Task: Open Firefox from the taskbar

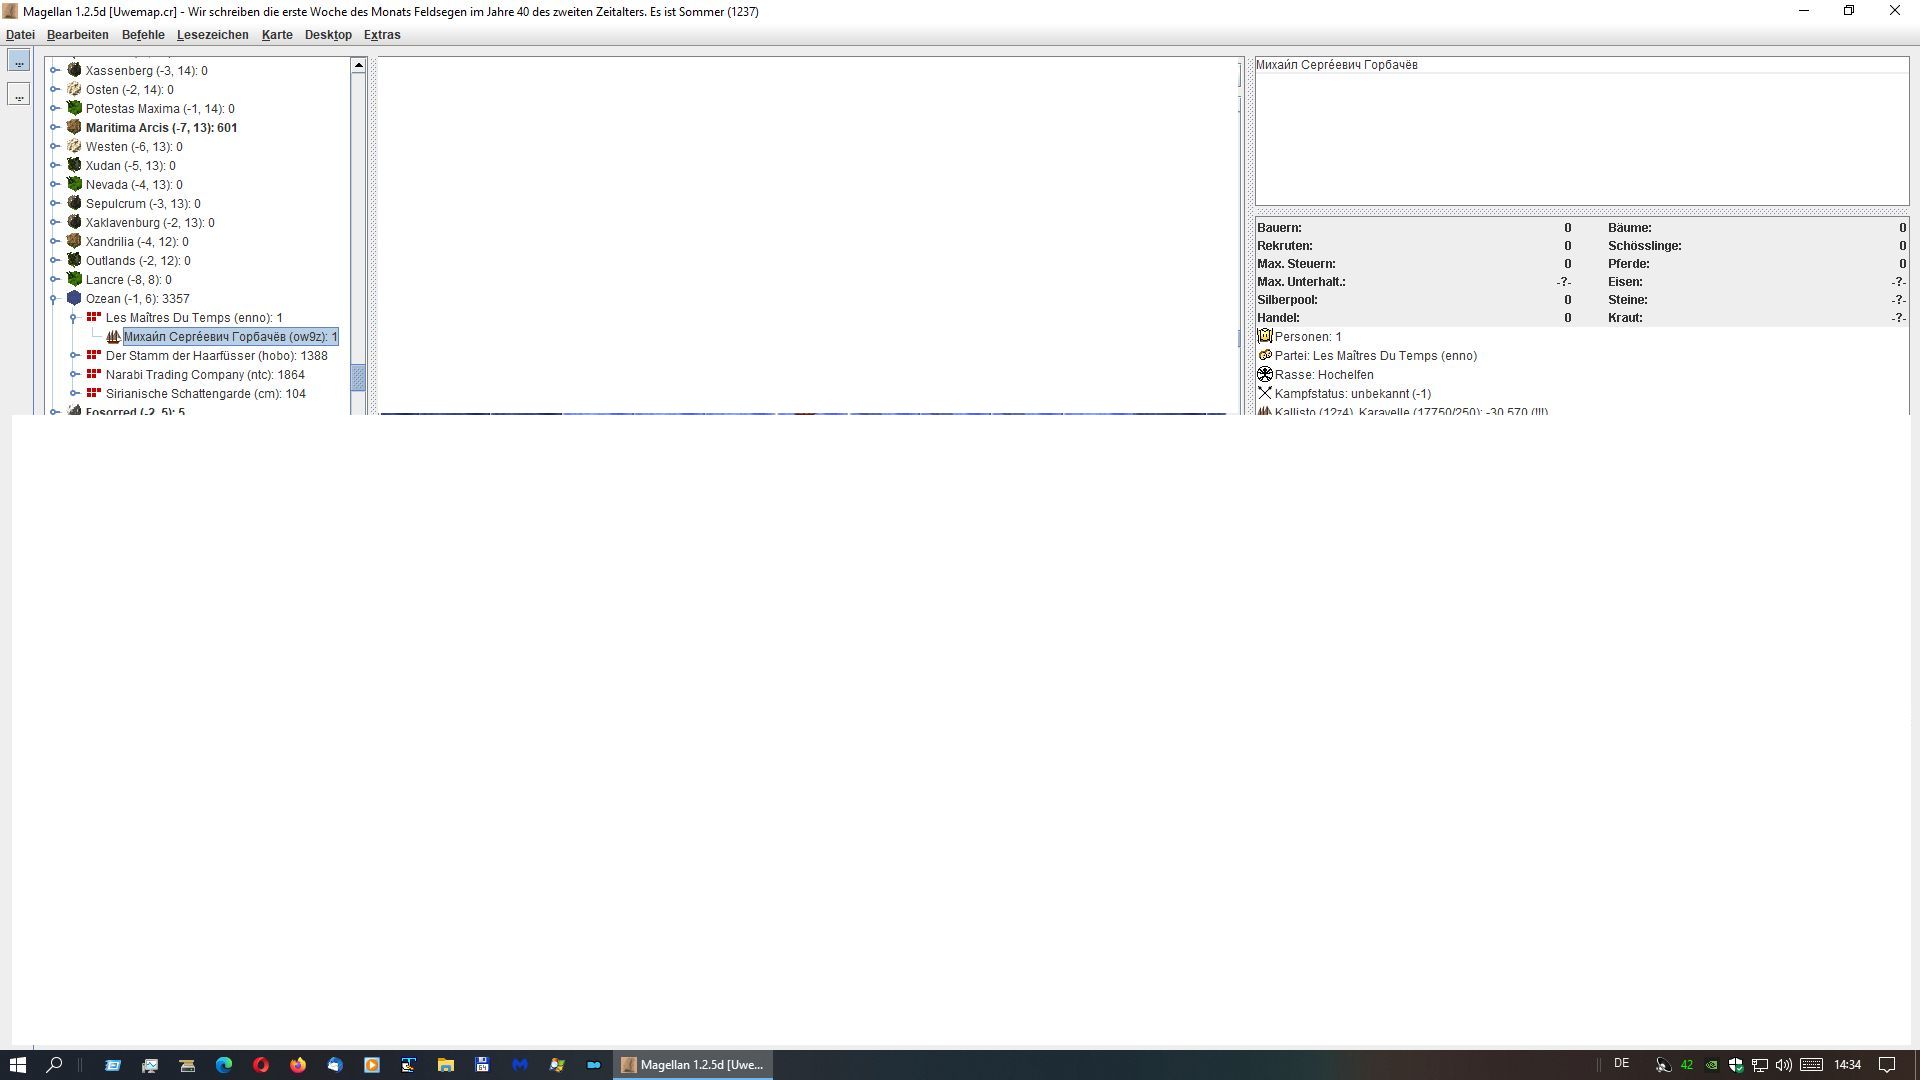Action: tap(298, 1065)
